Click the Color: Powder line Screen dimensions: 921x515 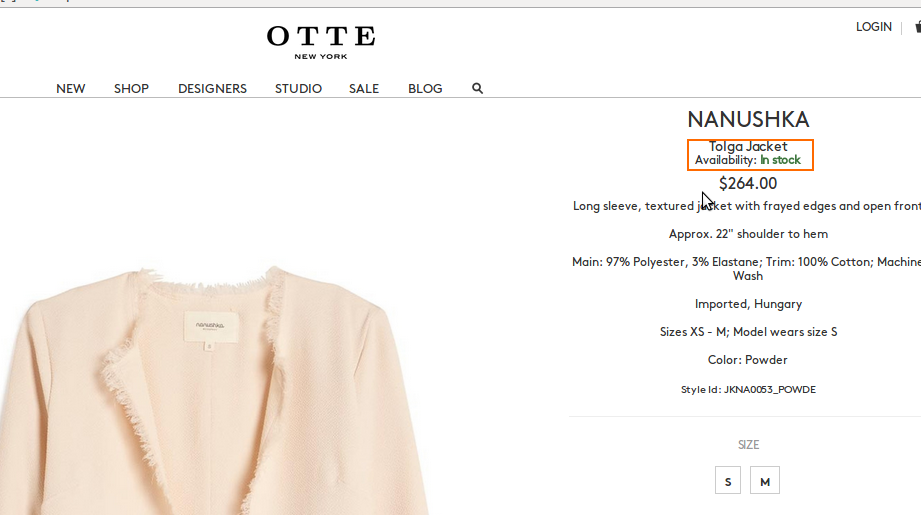click(x=748, y=360)
